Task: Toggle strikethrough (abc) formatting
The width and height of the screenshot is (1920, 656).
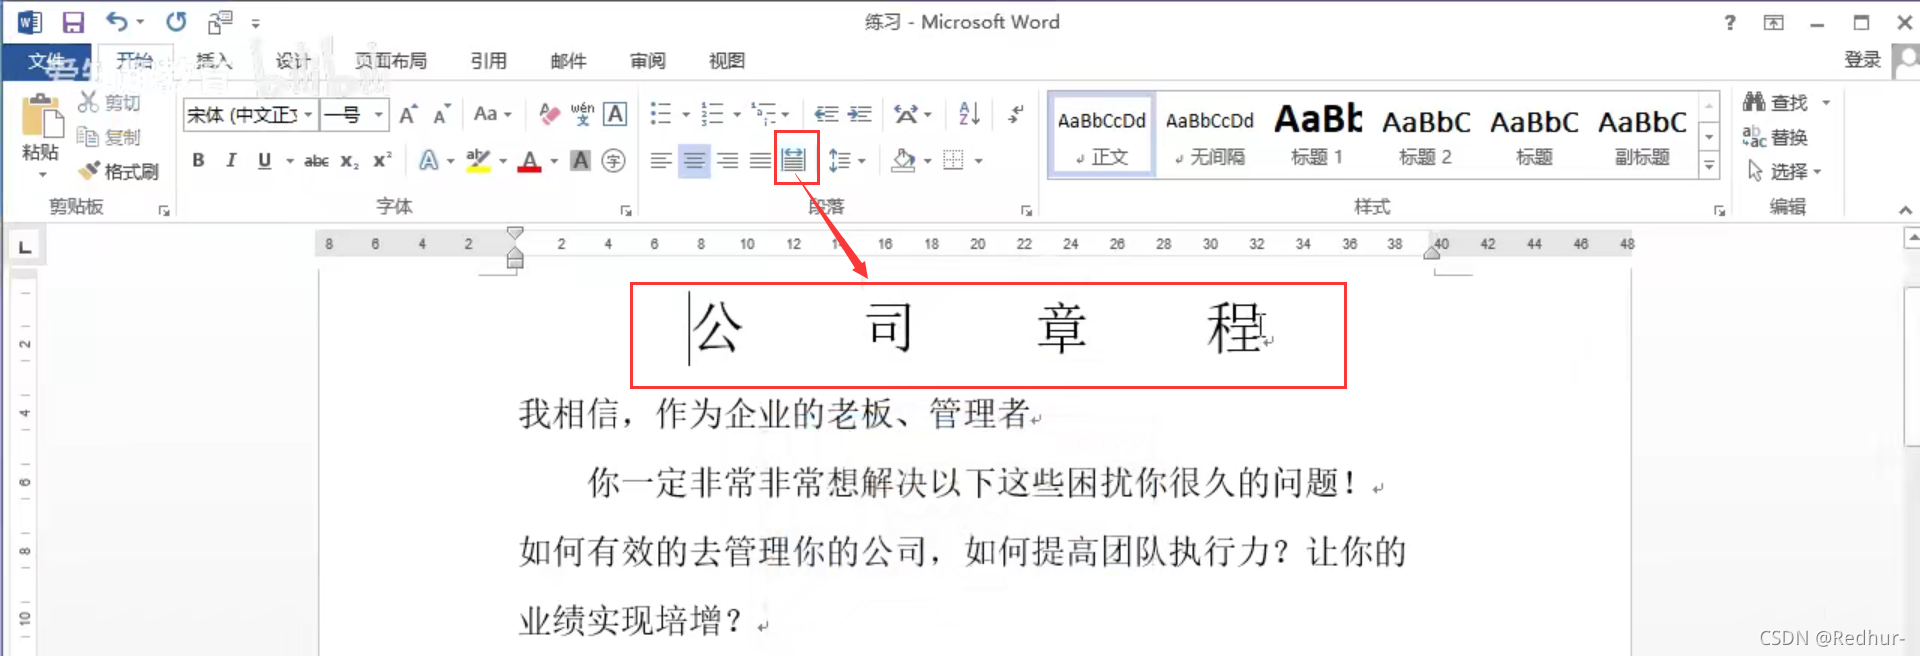Action: [x=316, y=160]
